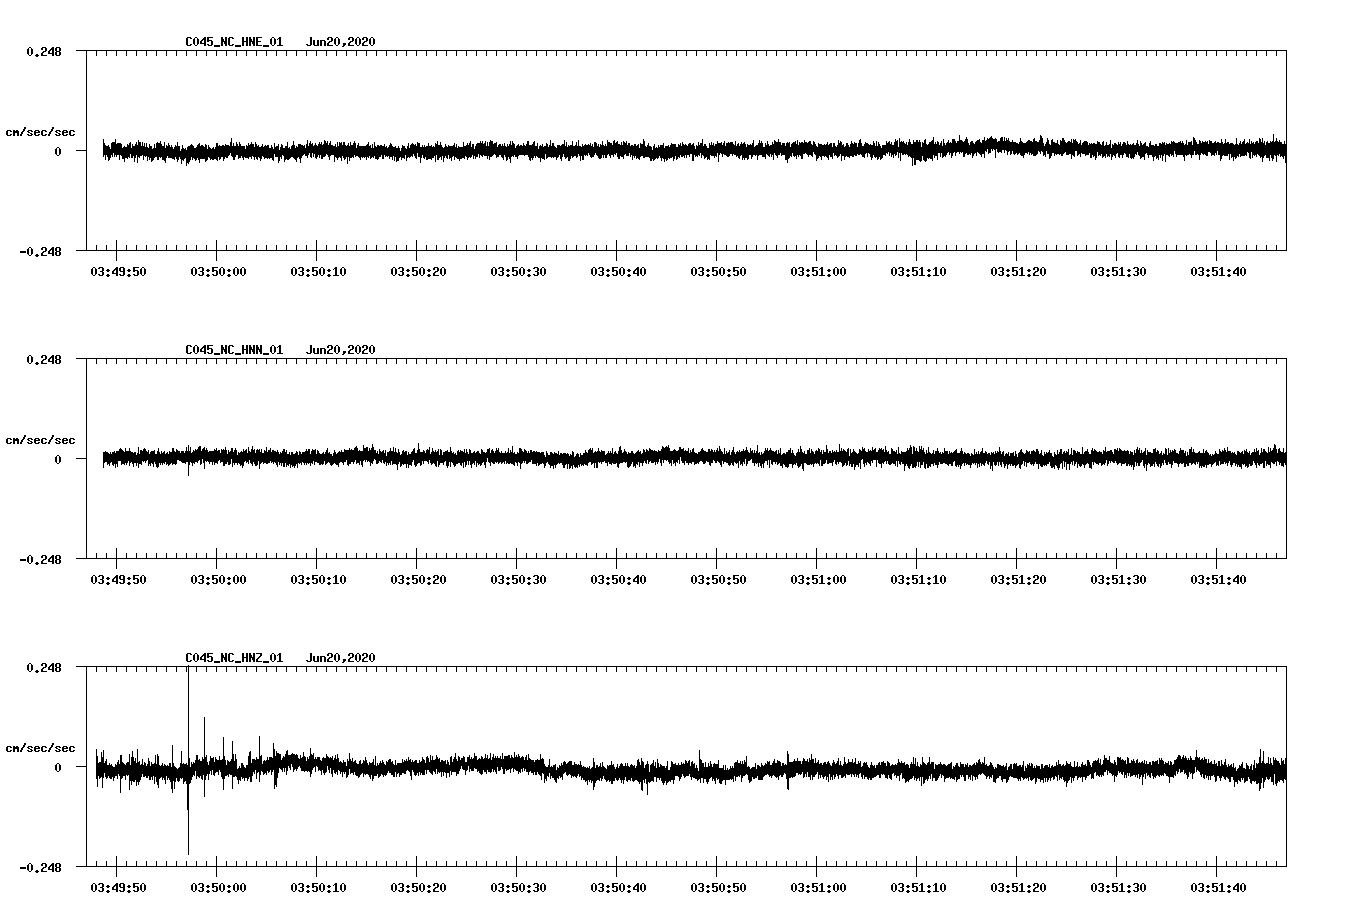Click 03:50:20 time label on HNZ plot
Screen dimensions: 1358x924
click(x=418, y=888)
